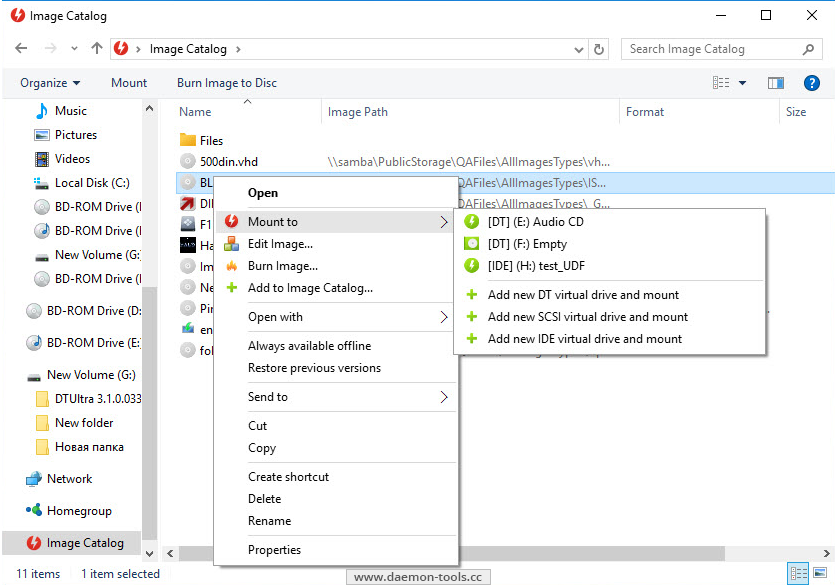Select the details view icon in status bar

tap(798, 573)
